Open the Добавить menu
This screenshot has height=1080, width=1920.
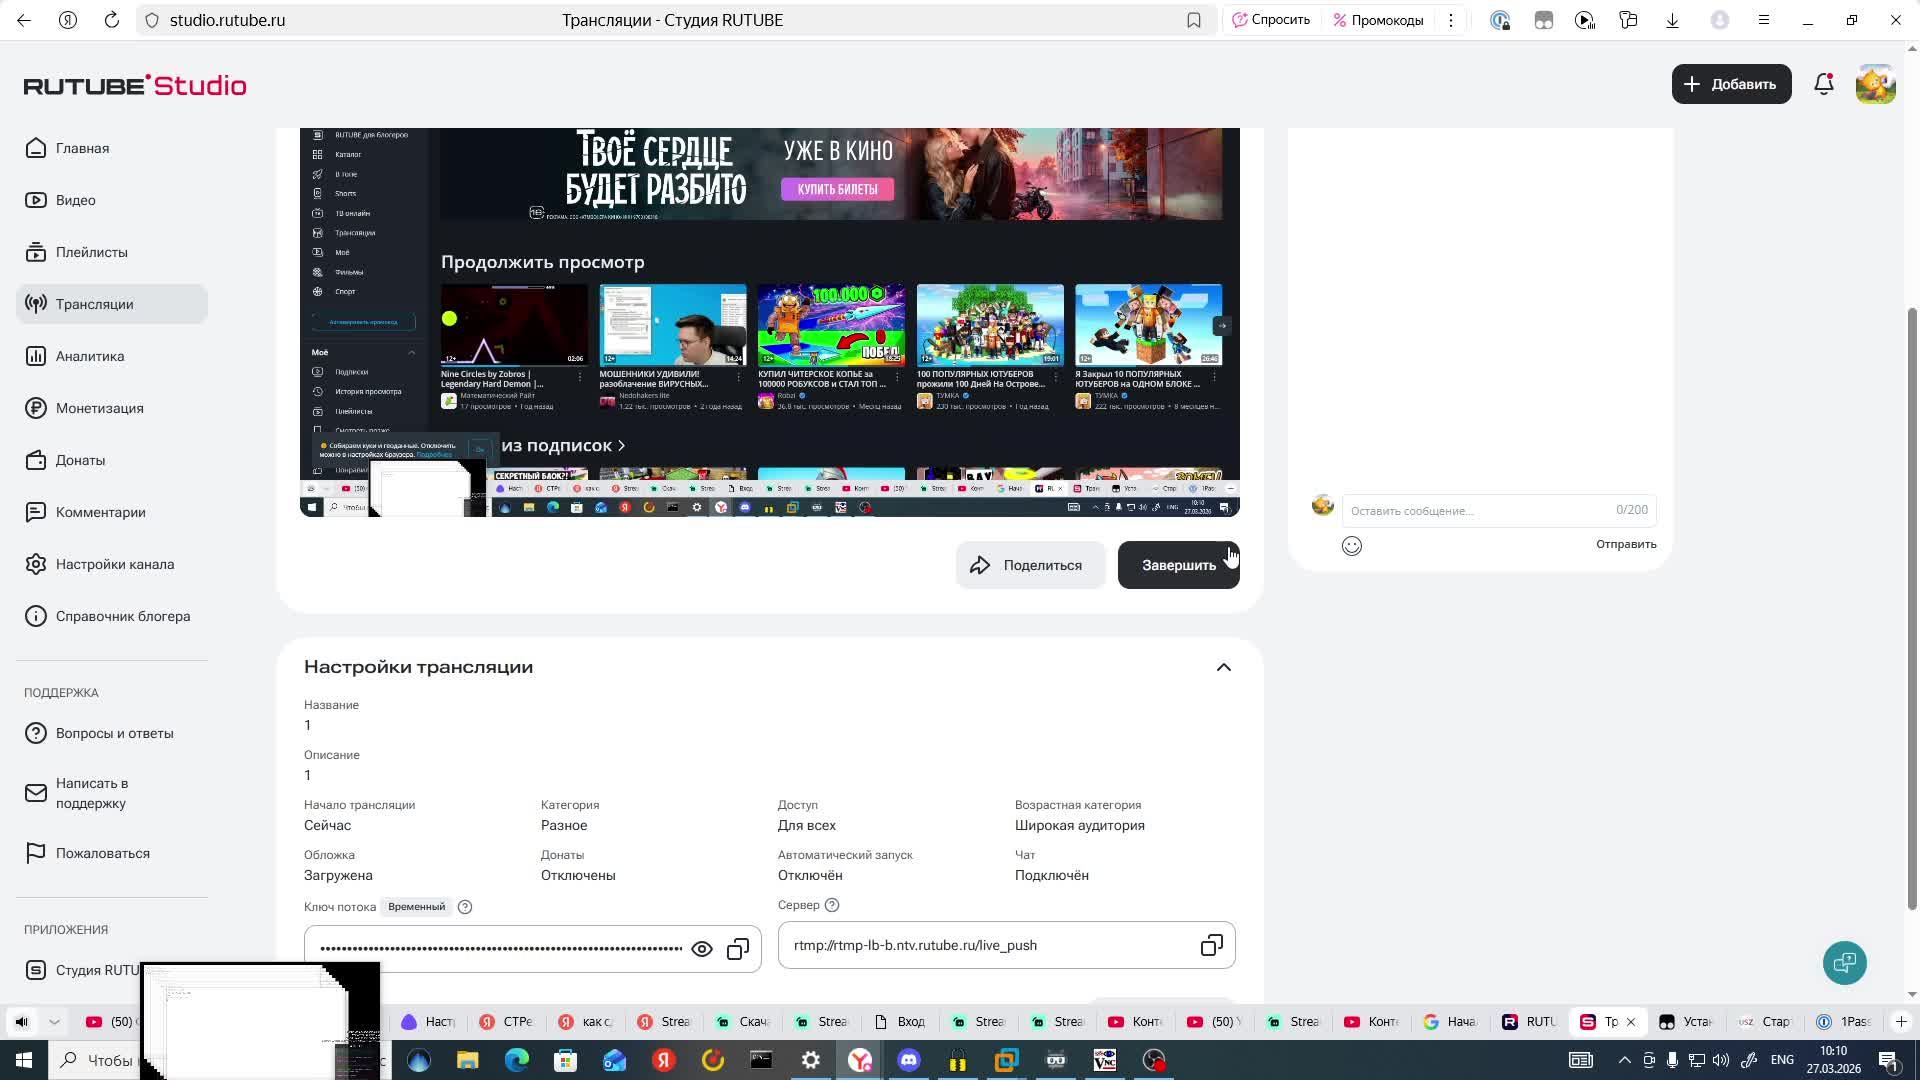tap(1731, 85)
